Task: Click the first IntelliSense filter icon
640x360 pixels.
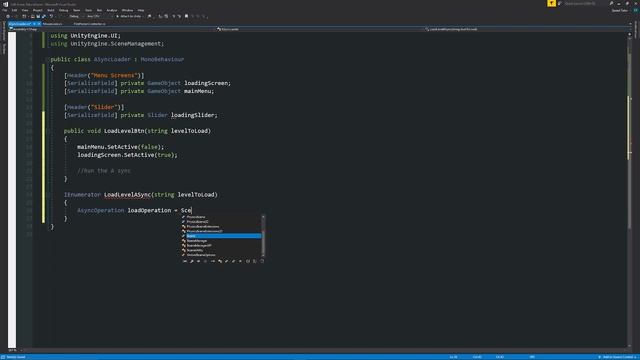Action: pyautogui.click(x=185, y=261)
